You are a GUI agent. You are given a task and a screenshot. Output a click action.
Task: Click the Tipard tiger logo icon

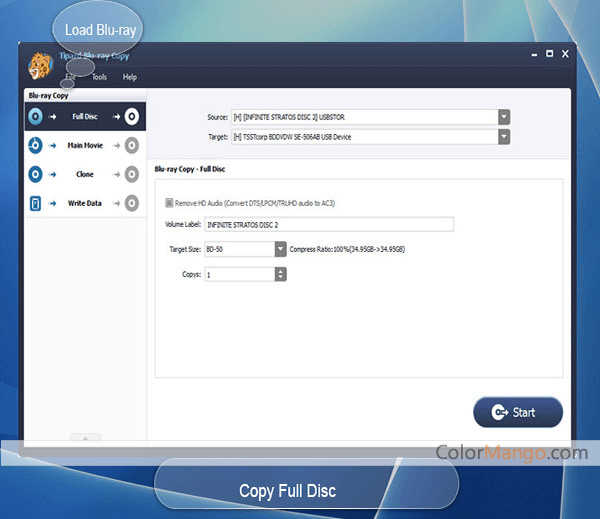(41, 65)
